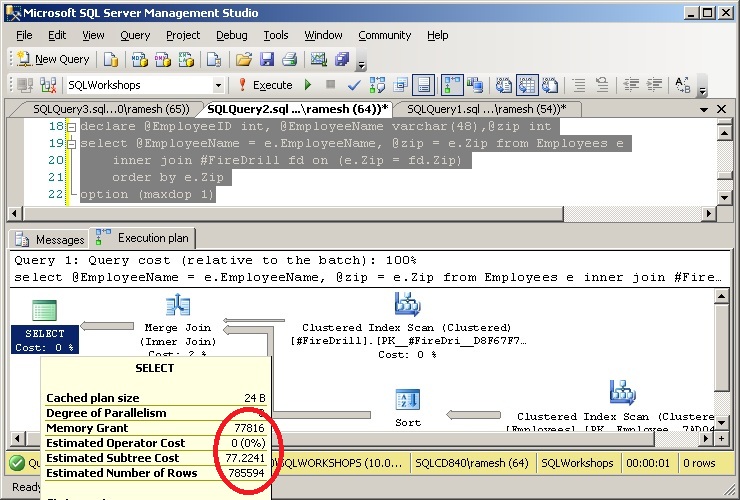Switch to SQLQuery1.sql tab
The image size is (740, 500).
tap(486, 109)
